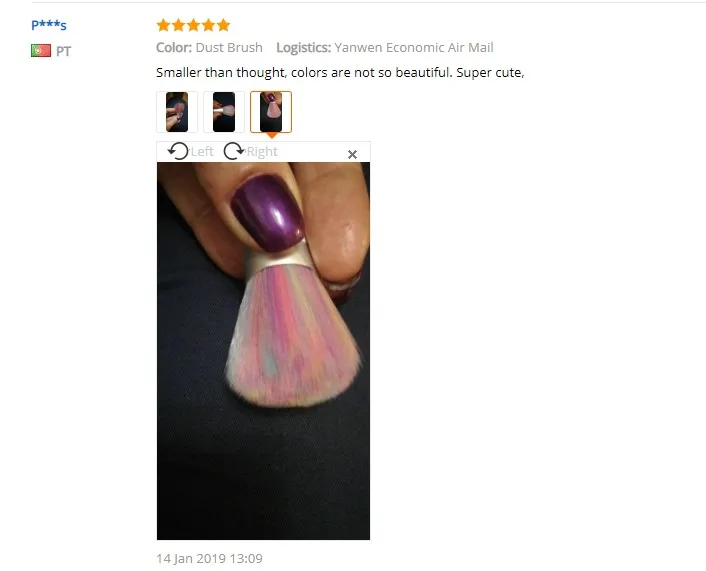Click the Portugal flag icon
The height and width of the screenshot is (571, 706).
[41, 50]
